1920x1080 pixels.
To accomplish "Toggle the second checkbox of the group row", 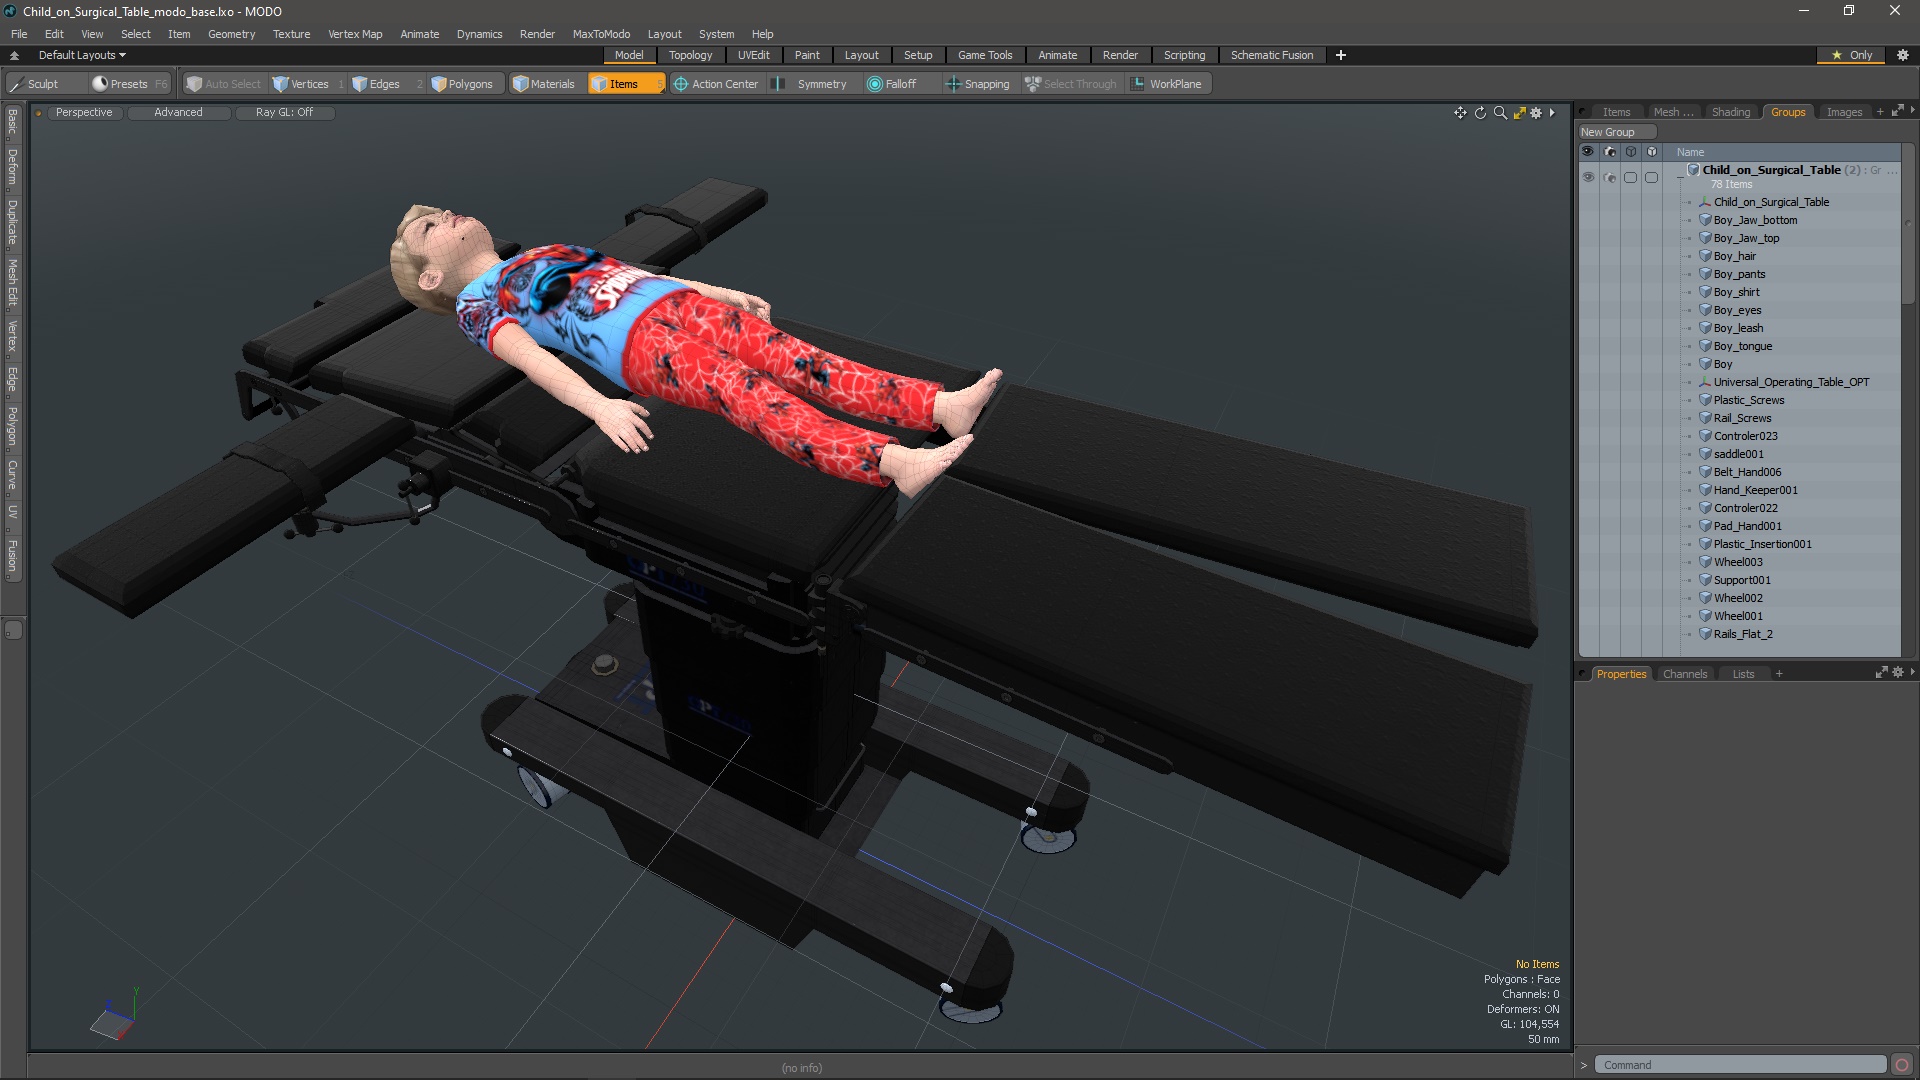I will click(1651, 177).
